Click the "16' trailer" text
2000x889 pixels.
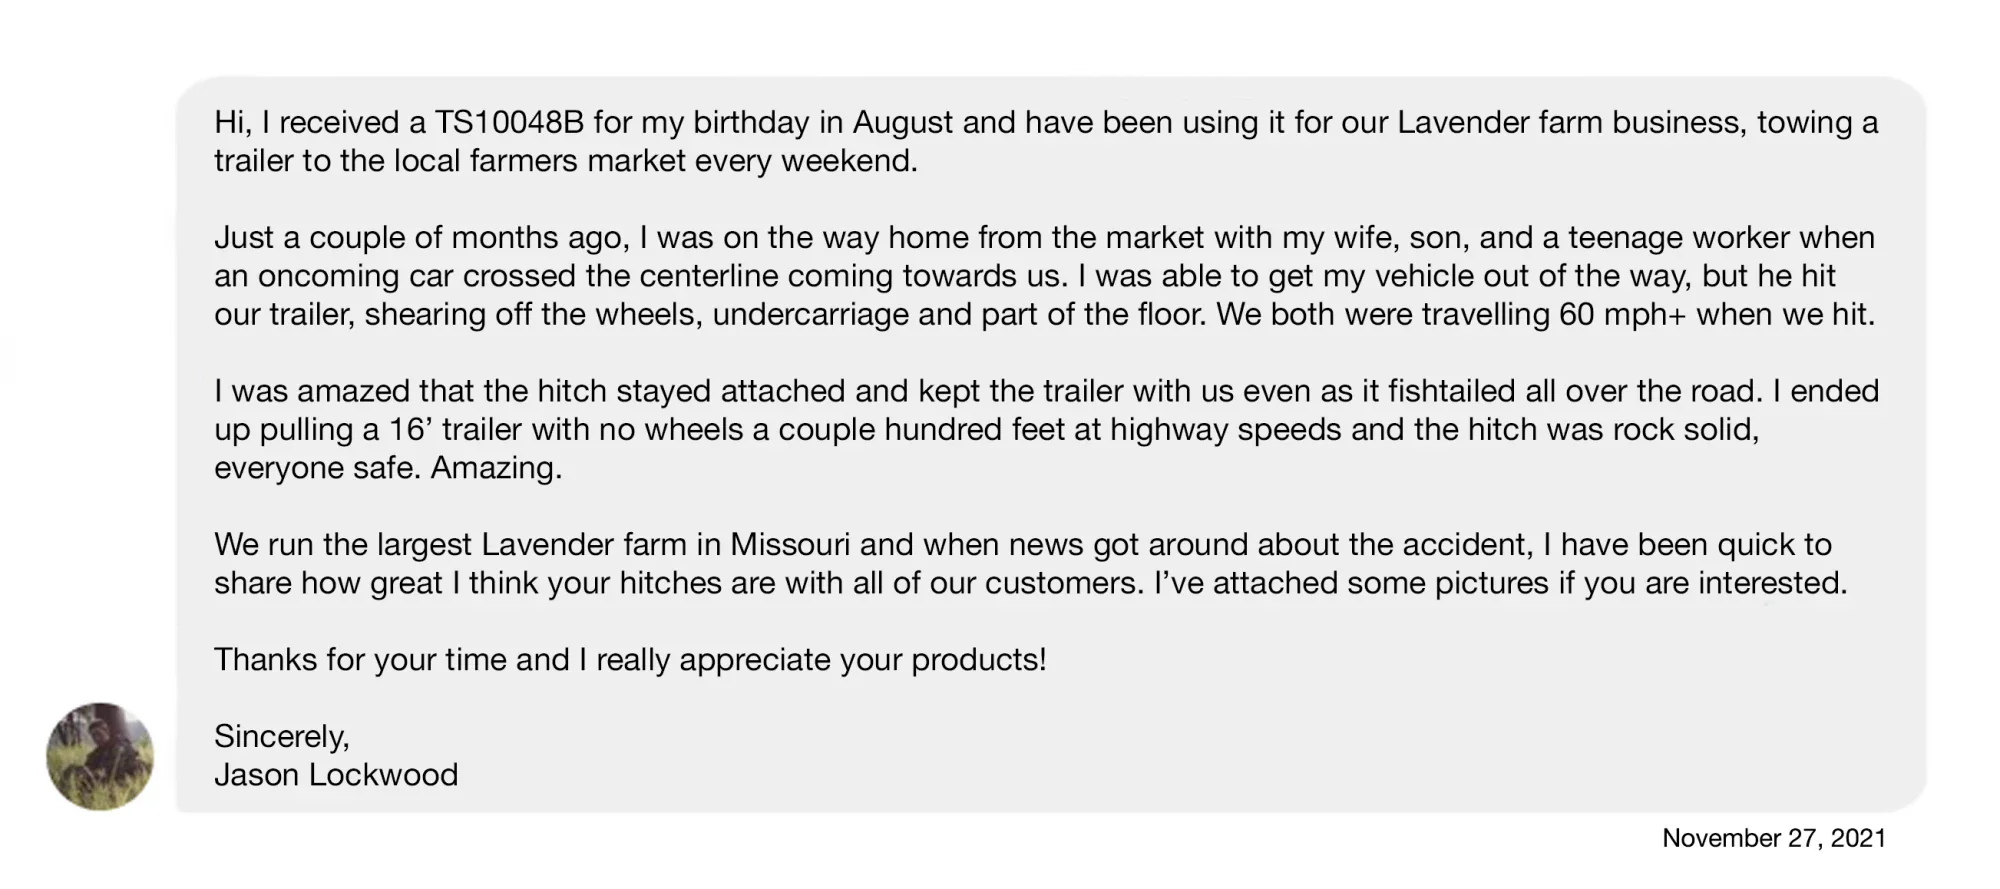click(x=442, y=430)
